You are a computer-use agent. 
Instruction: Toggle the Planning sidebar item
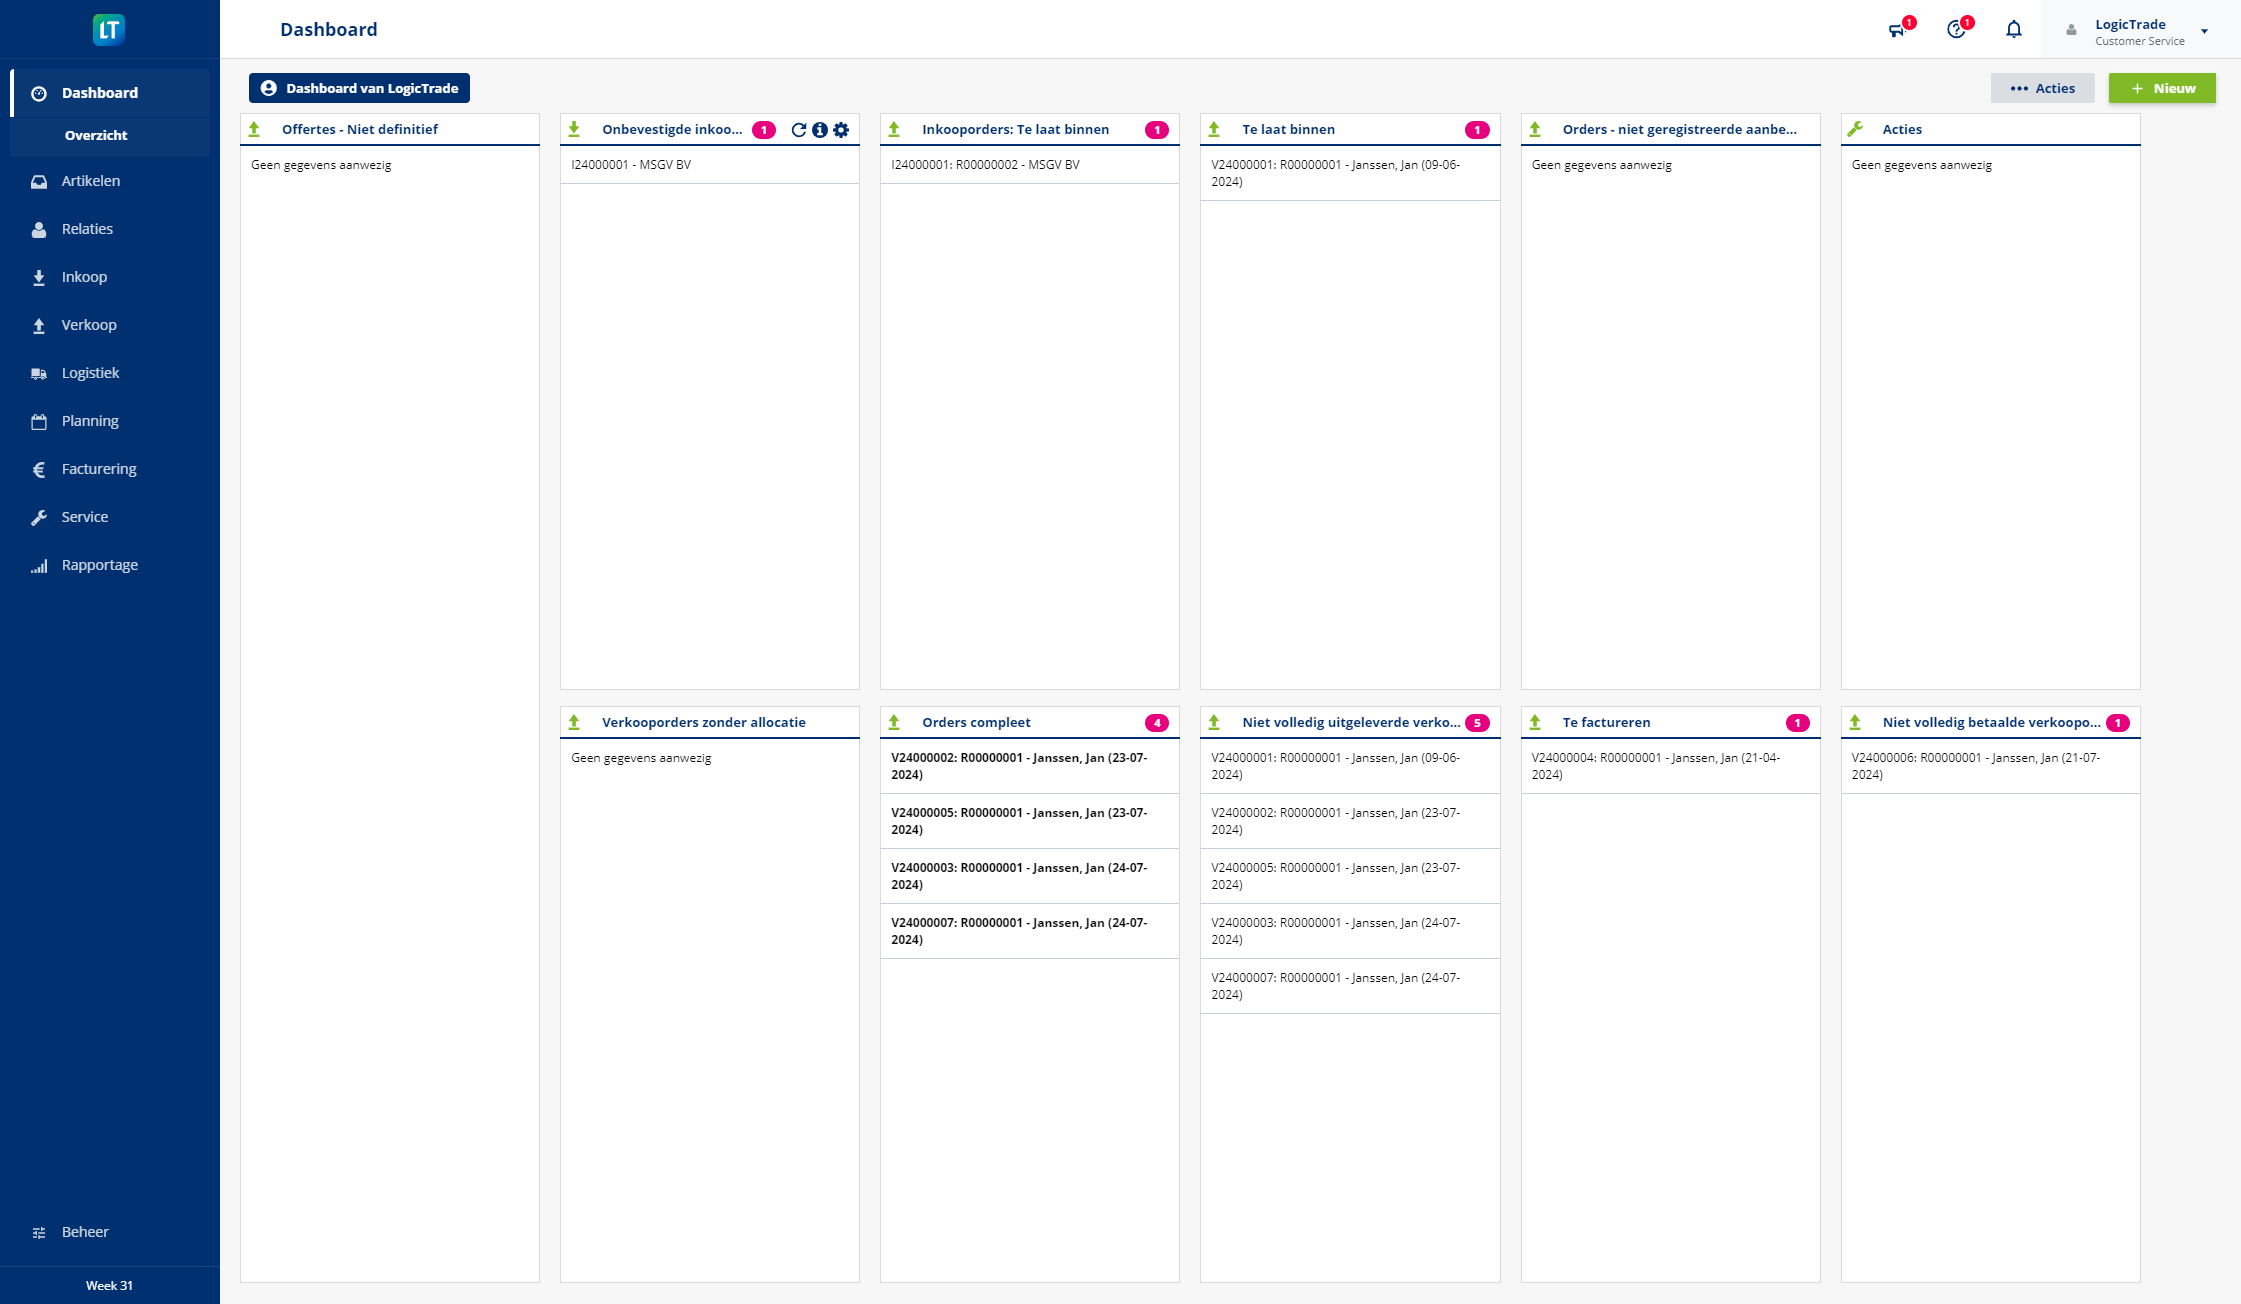[x=88, y=419]
